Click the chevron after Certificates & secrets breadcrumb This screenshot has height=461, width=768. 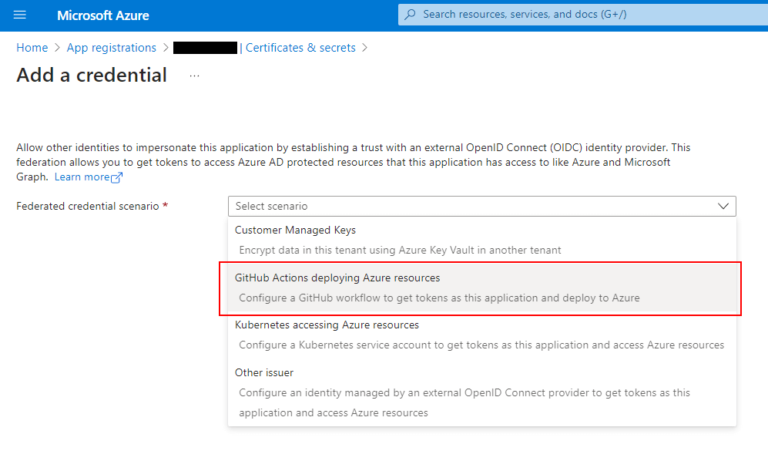point(365,48)
